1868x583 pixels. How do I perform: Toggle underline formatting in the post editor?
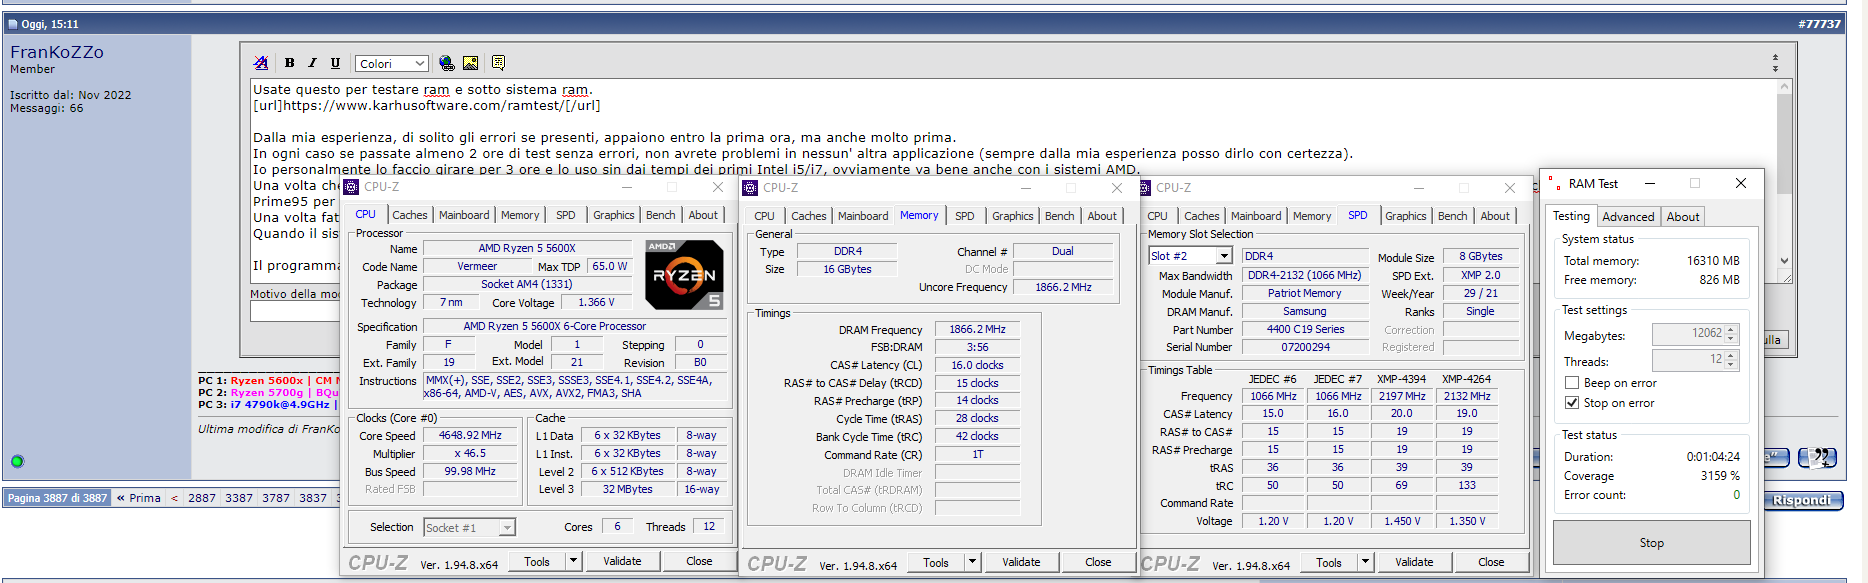[x=335, y=63]
